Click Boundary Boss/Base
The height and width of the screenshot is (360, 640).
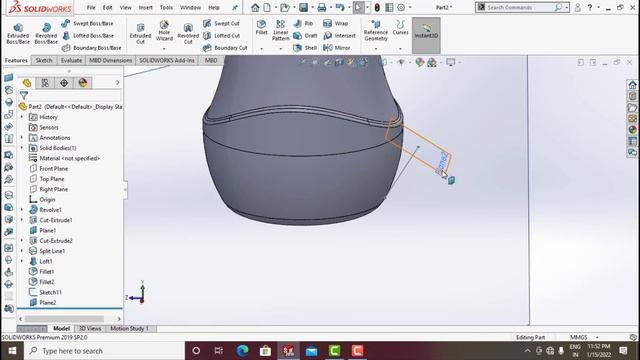click(x=91, y=48)
